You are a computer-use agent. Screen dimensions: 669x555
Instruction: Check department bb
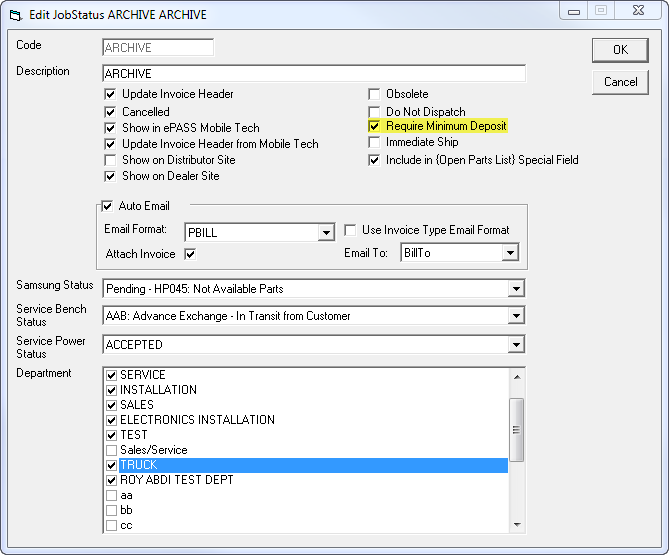pos(111,510)
